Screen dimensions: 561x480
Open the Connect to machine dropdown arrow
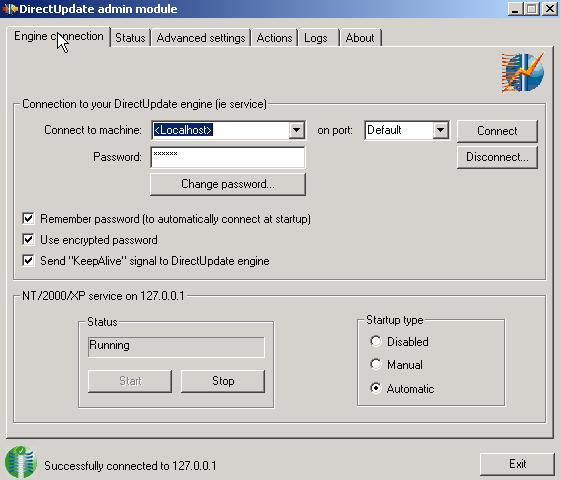(297, 130)
